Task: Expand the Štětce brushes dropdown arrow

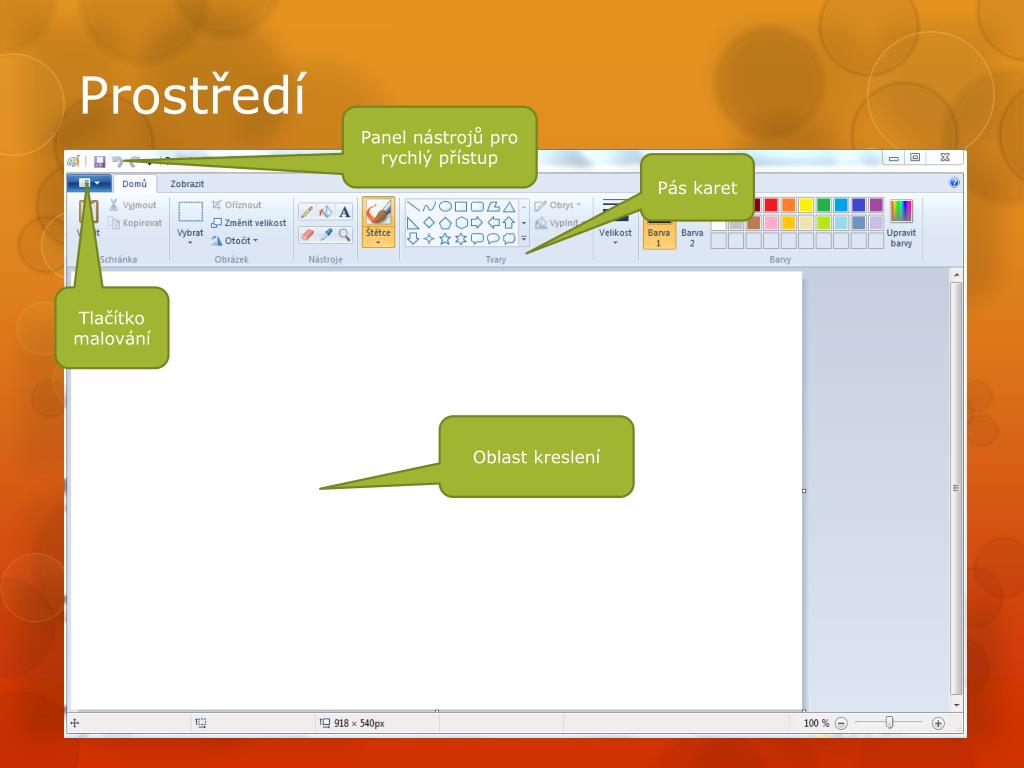Action: [x=379, y=243]
